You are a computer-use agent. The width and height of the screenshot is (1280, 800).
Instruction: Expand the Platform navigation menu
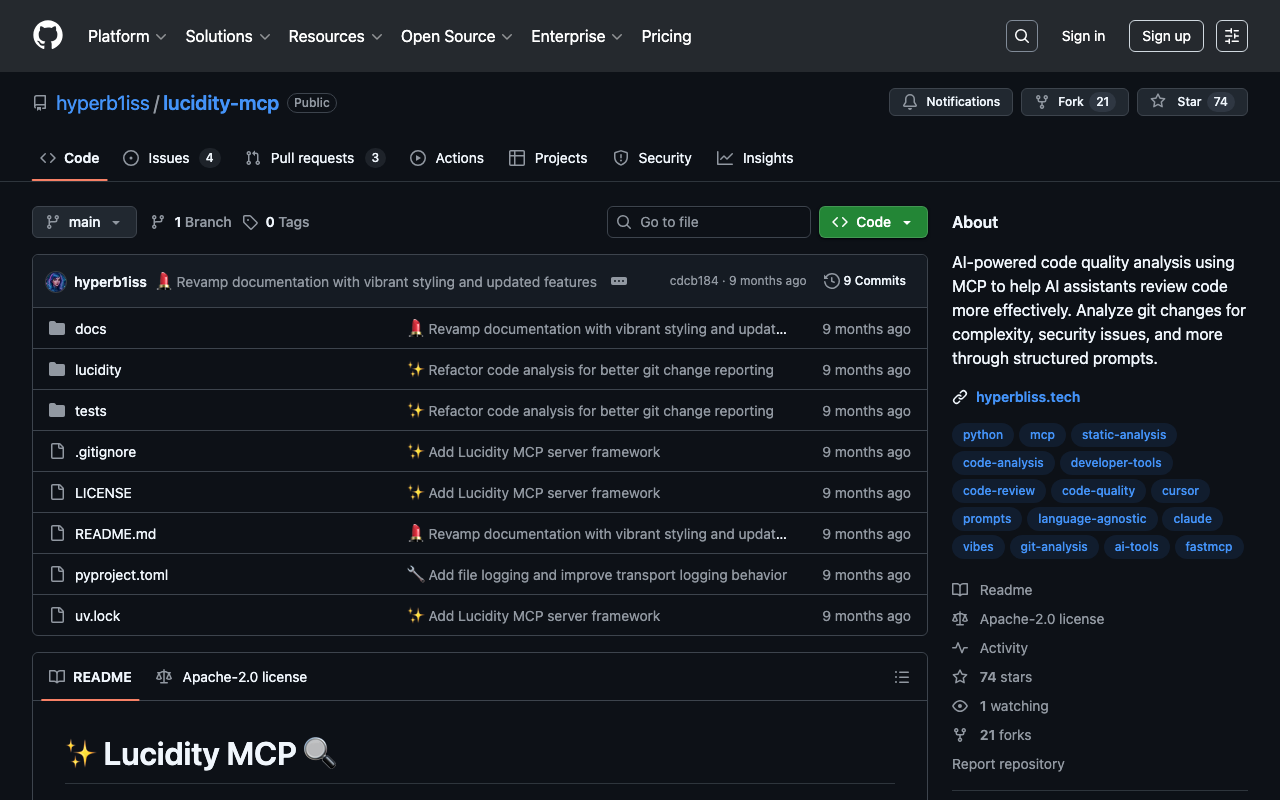(127, 36)
